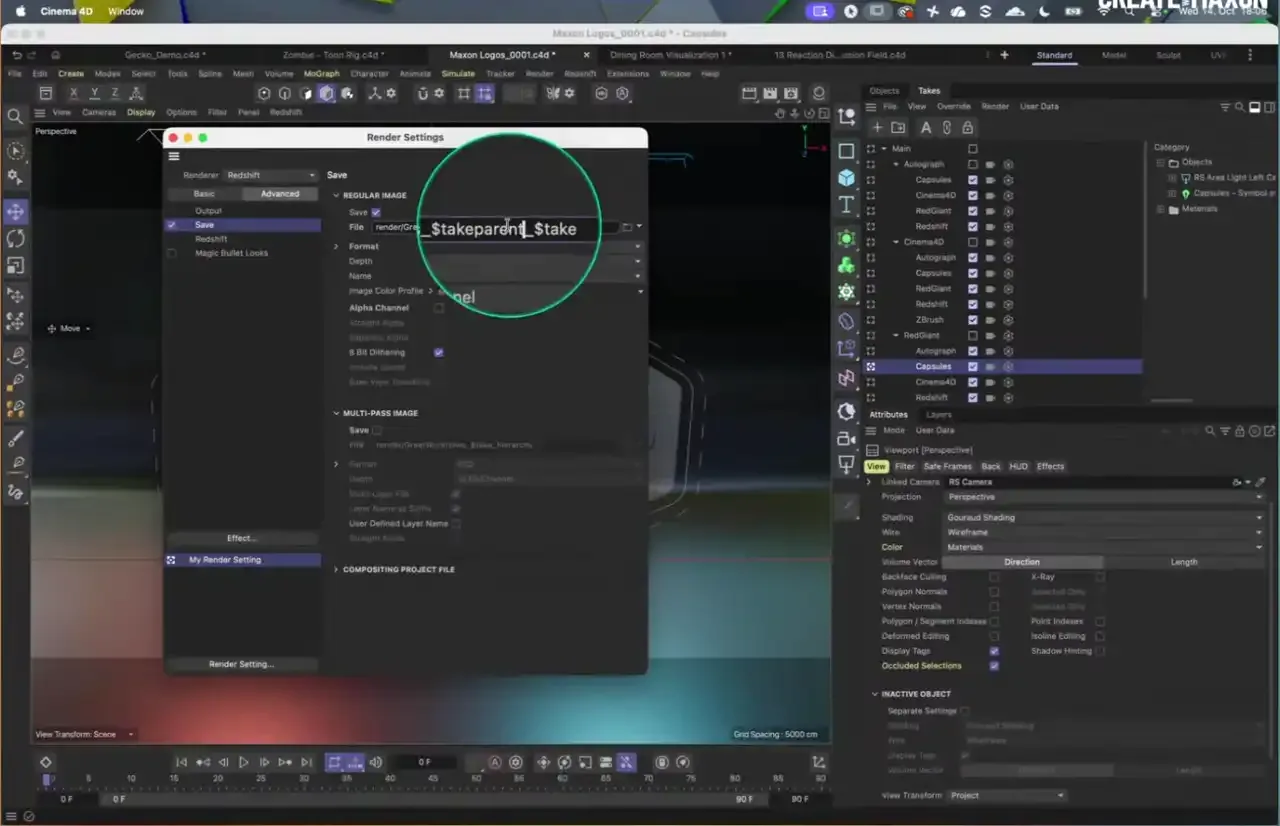
Task: Click the Effect... button
Action: click(242, 538)
